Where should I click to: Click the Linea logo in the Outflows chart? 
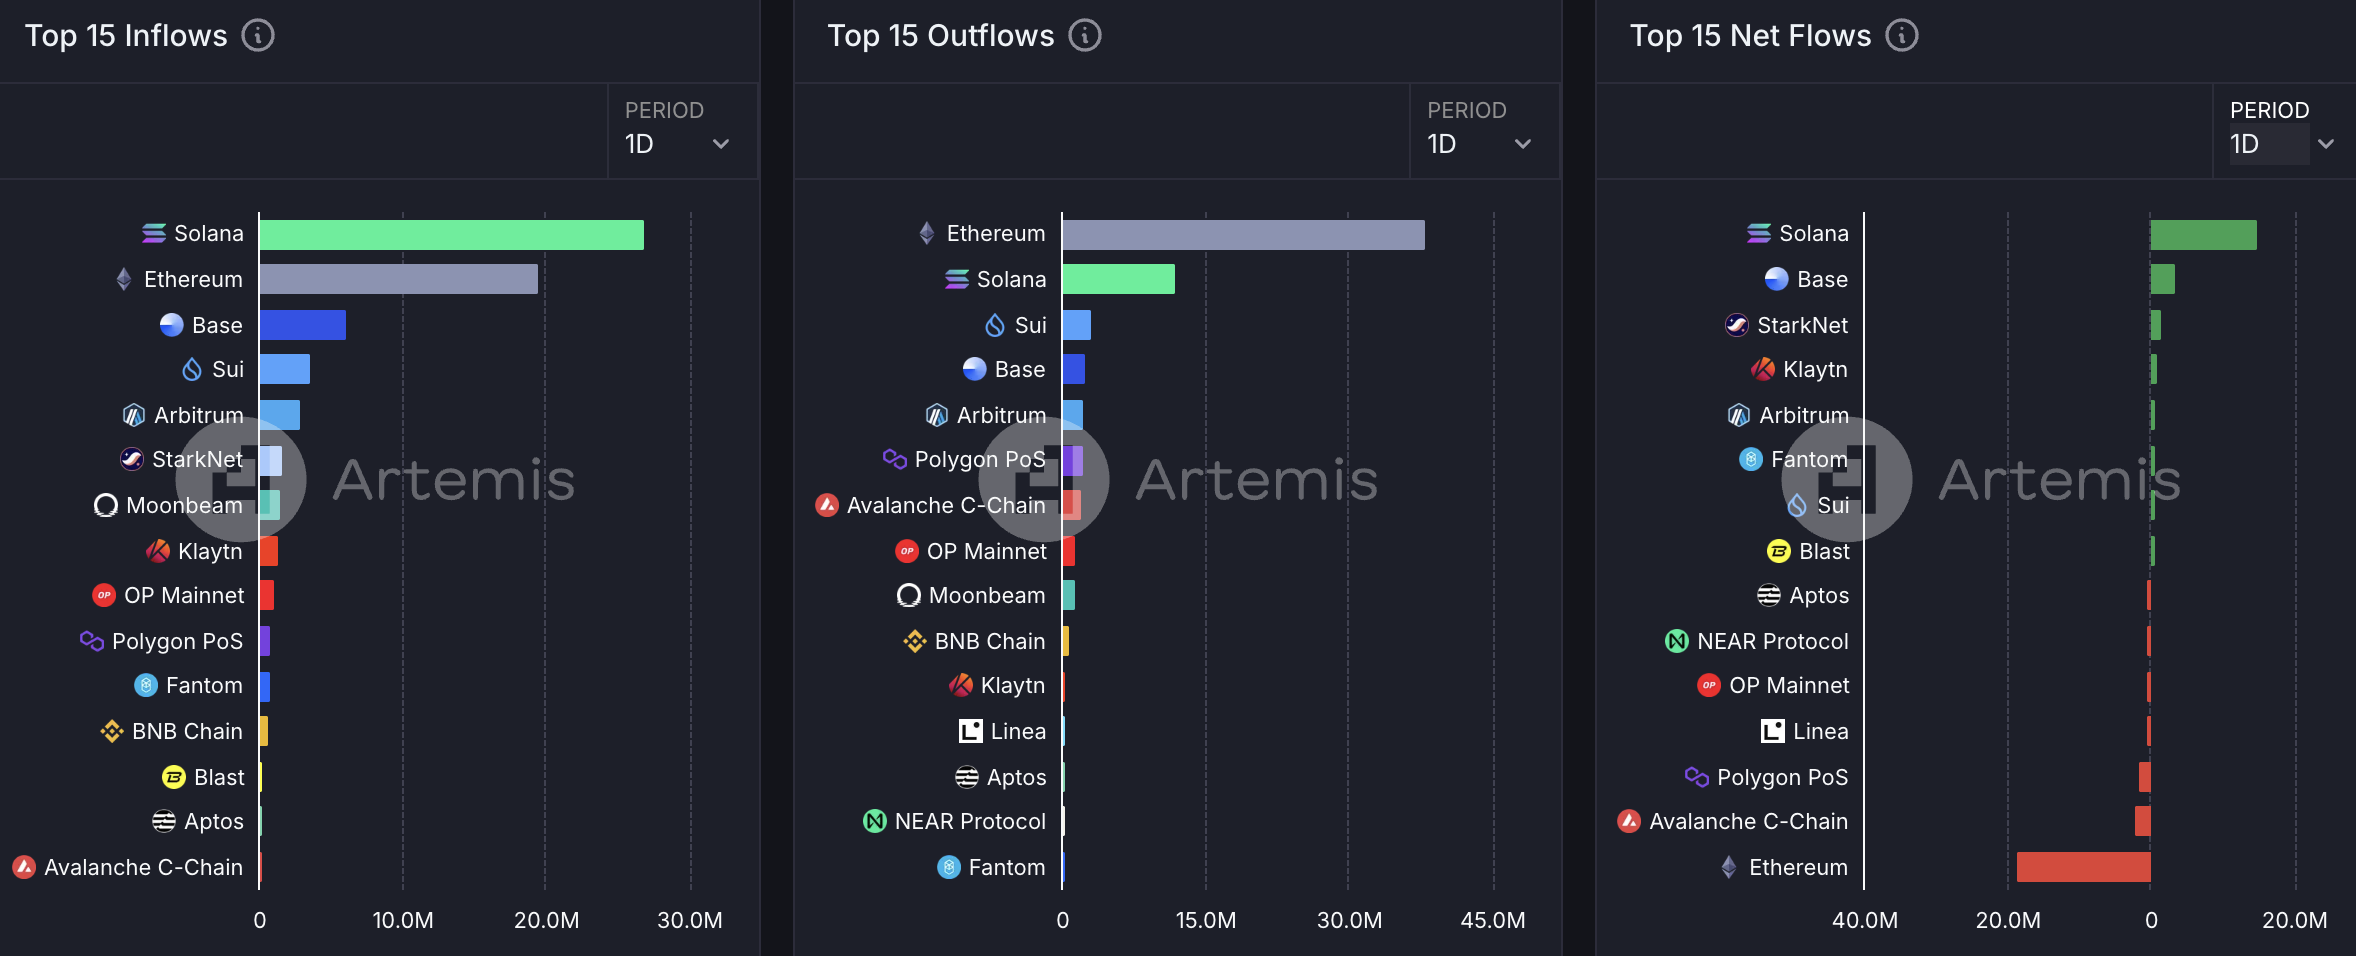point(970,731)
